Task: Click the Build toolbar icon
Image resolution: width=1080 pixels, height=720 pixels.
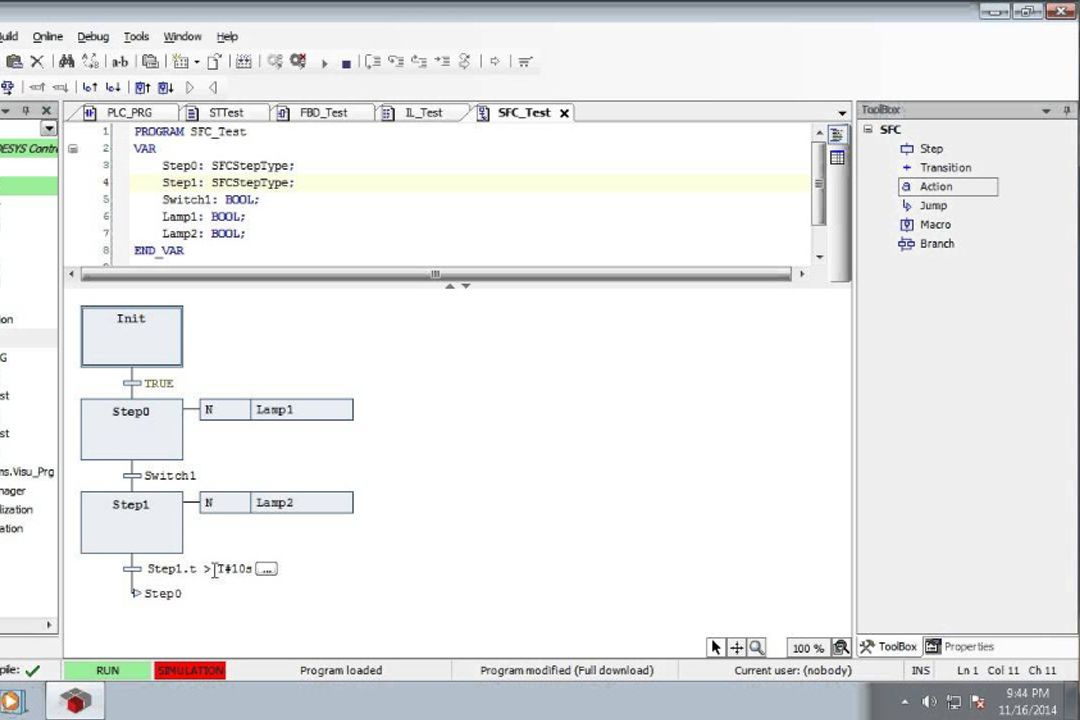Action: [x=180, y=62]
